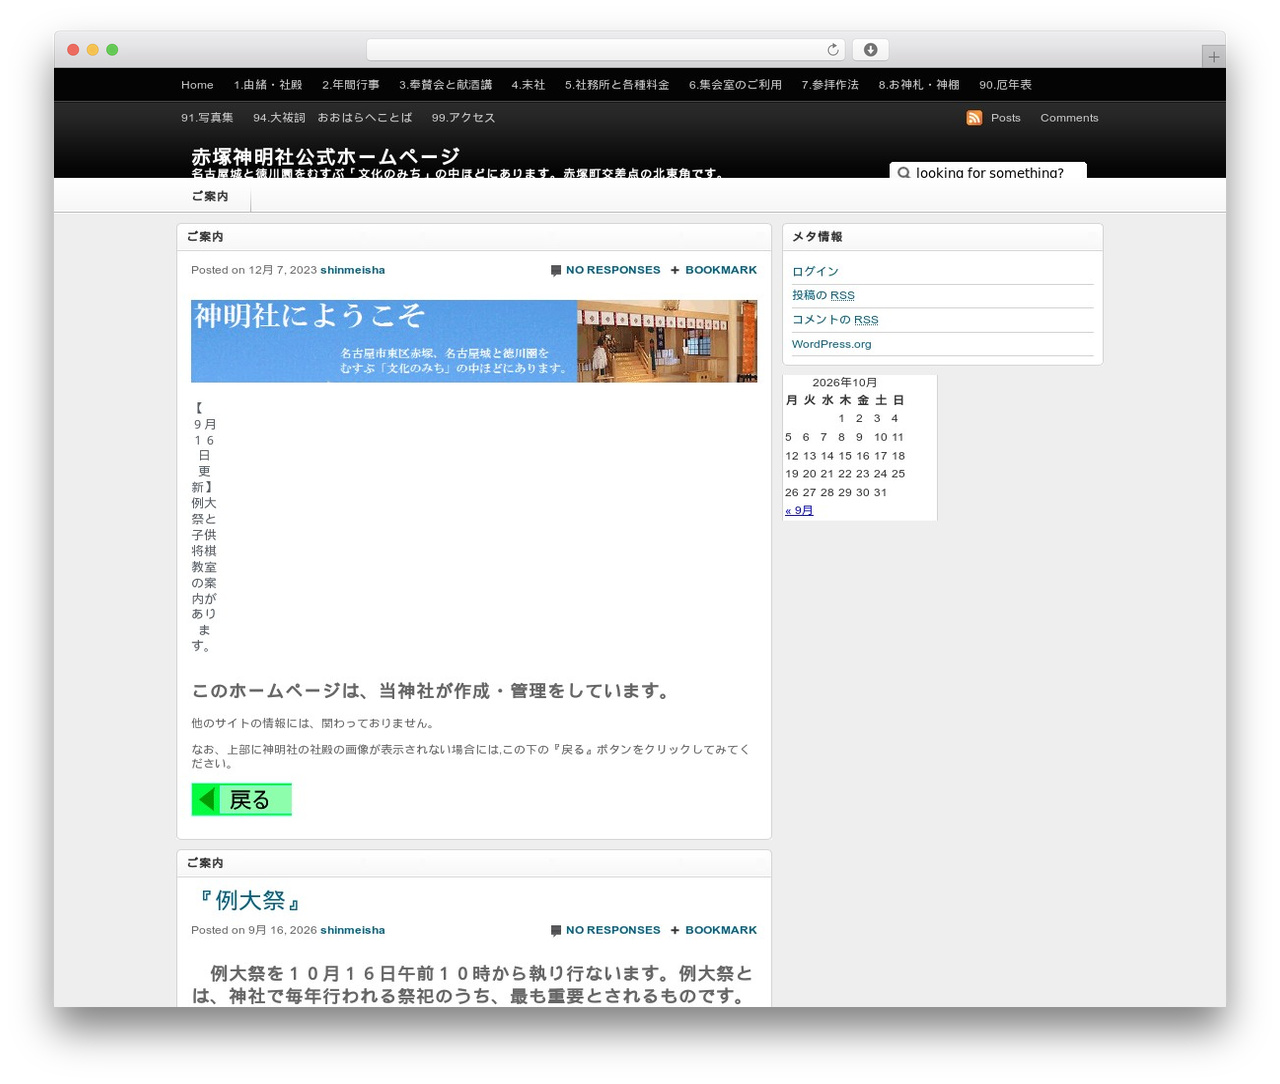Click the 神明社にようこそ banner image
This screenshot has height=1084, width=1280.
coord(474,341)
